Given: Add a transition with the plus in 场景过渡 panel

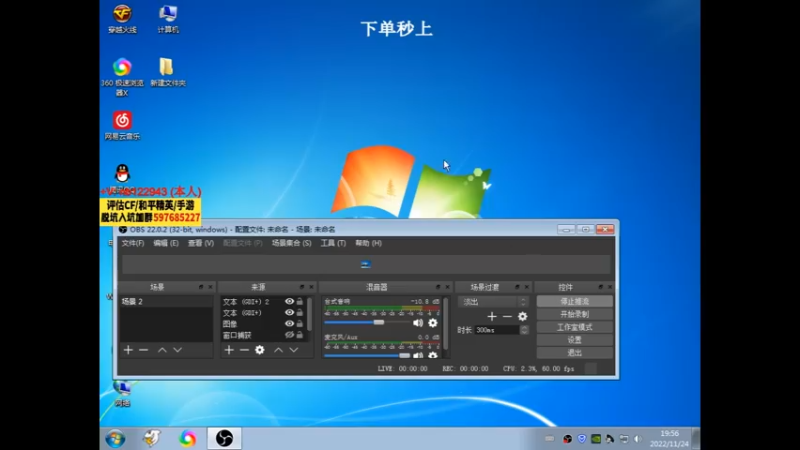Looking at the screenshot, I should click(492, 317).
